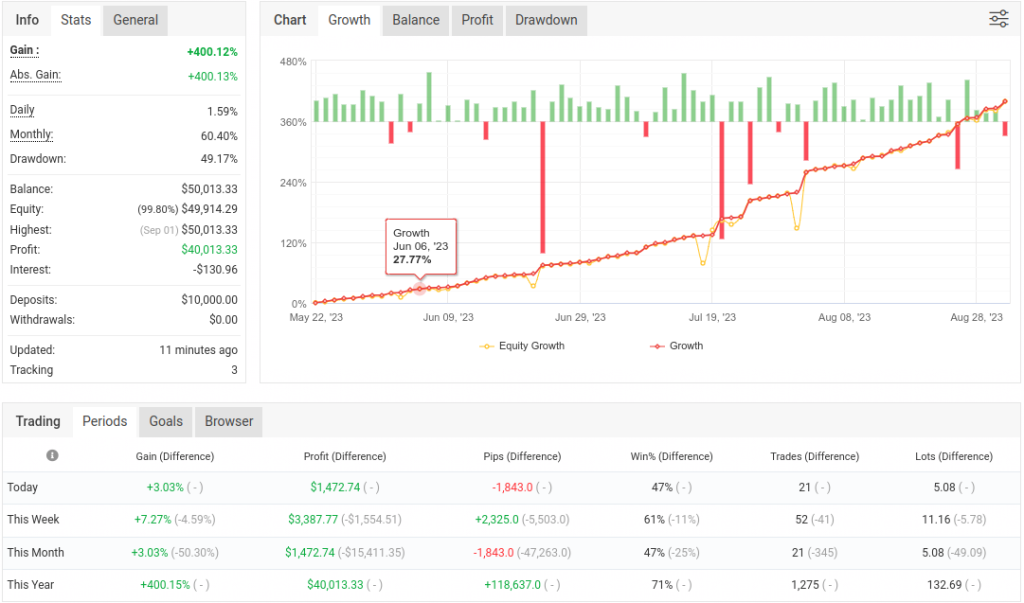
Task: Click the Lots (Difference) column header
Action: pyautogui.click(x=953, y=456)
